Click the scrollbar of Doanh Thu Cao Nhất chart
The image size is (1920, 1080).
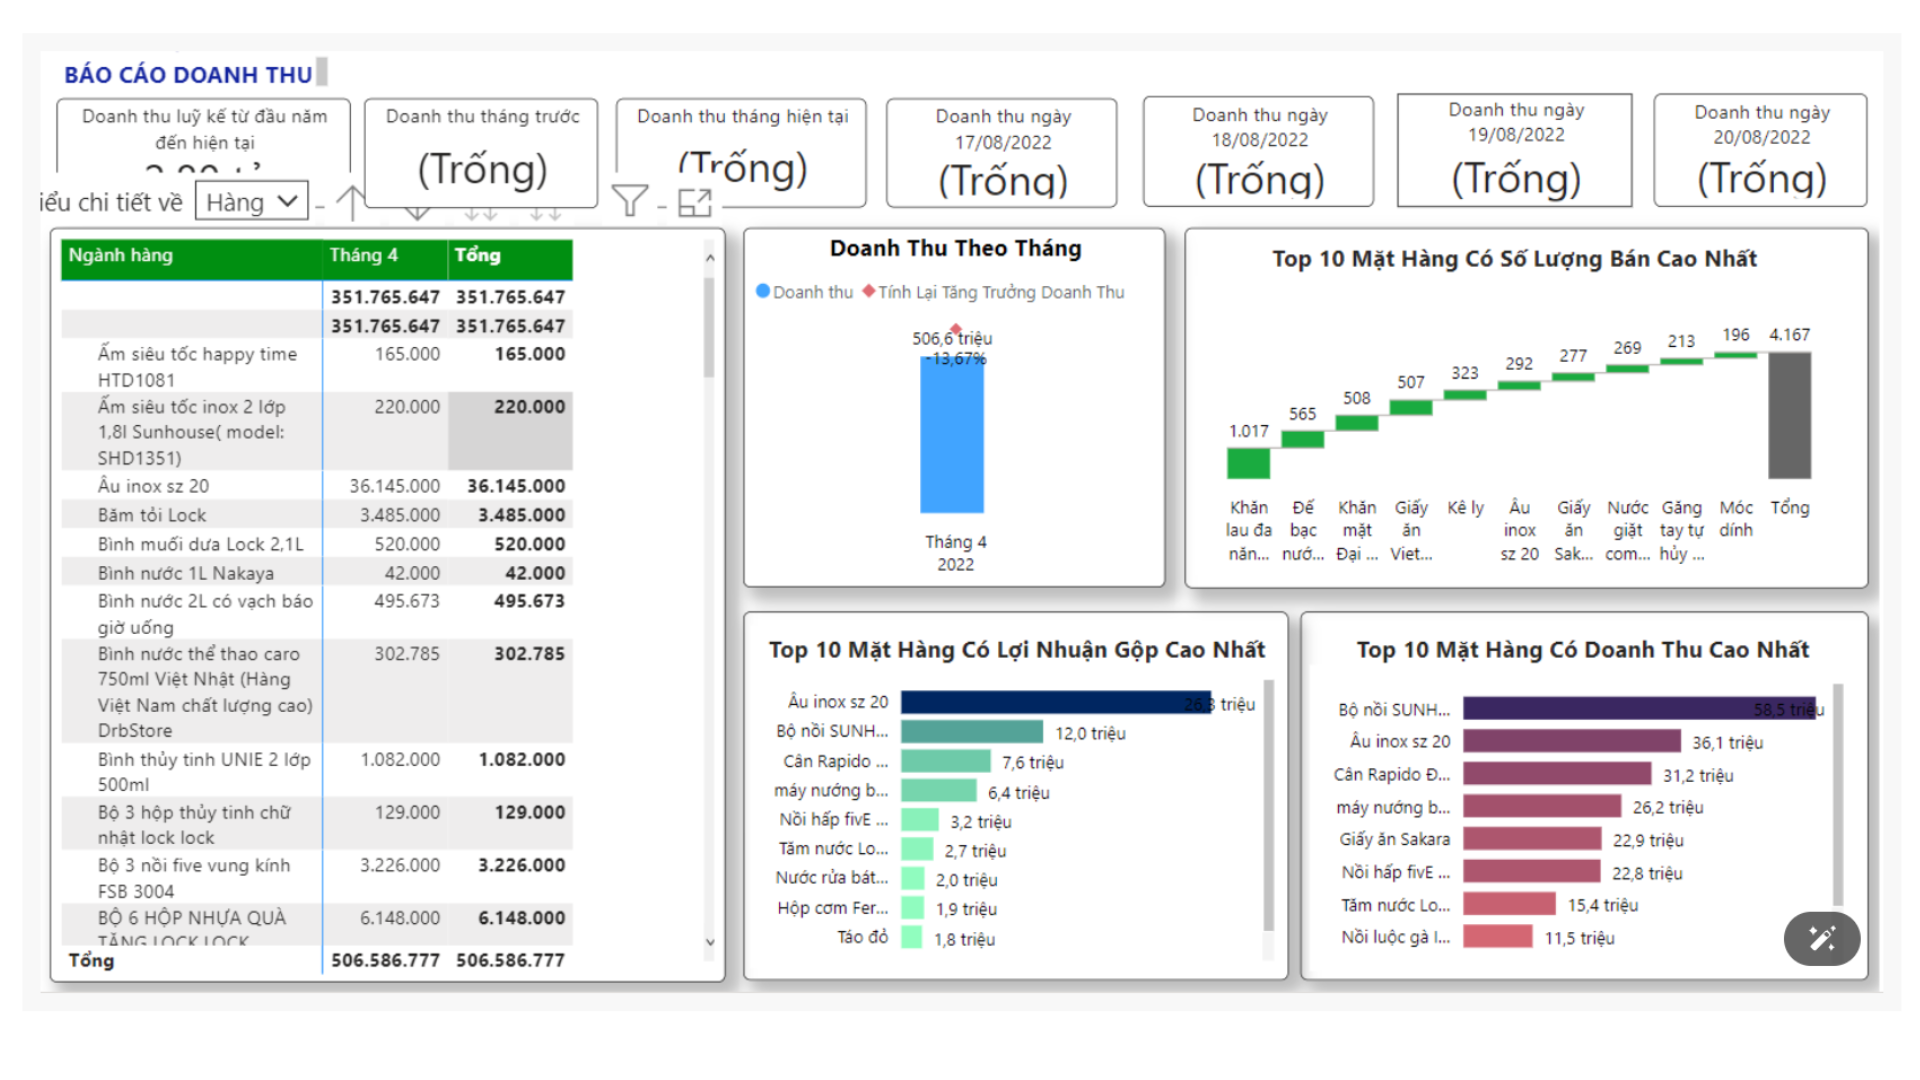[1838, 795]
